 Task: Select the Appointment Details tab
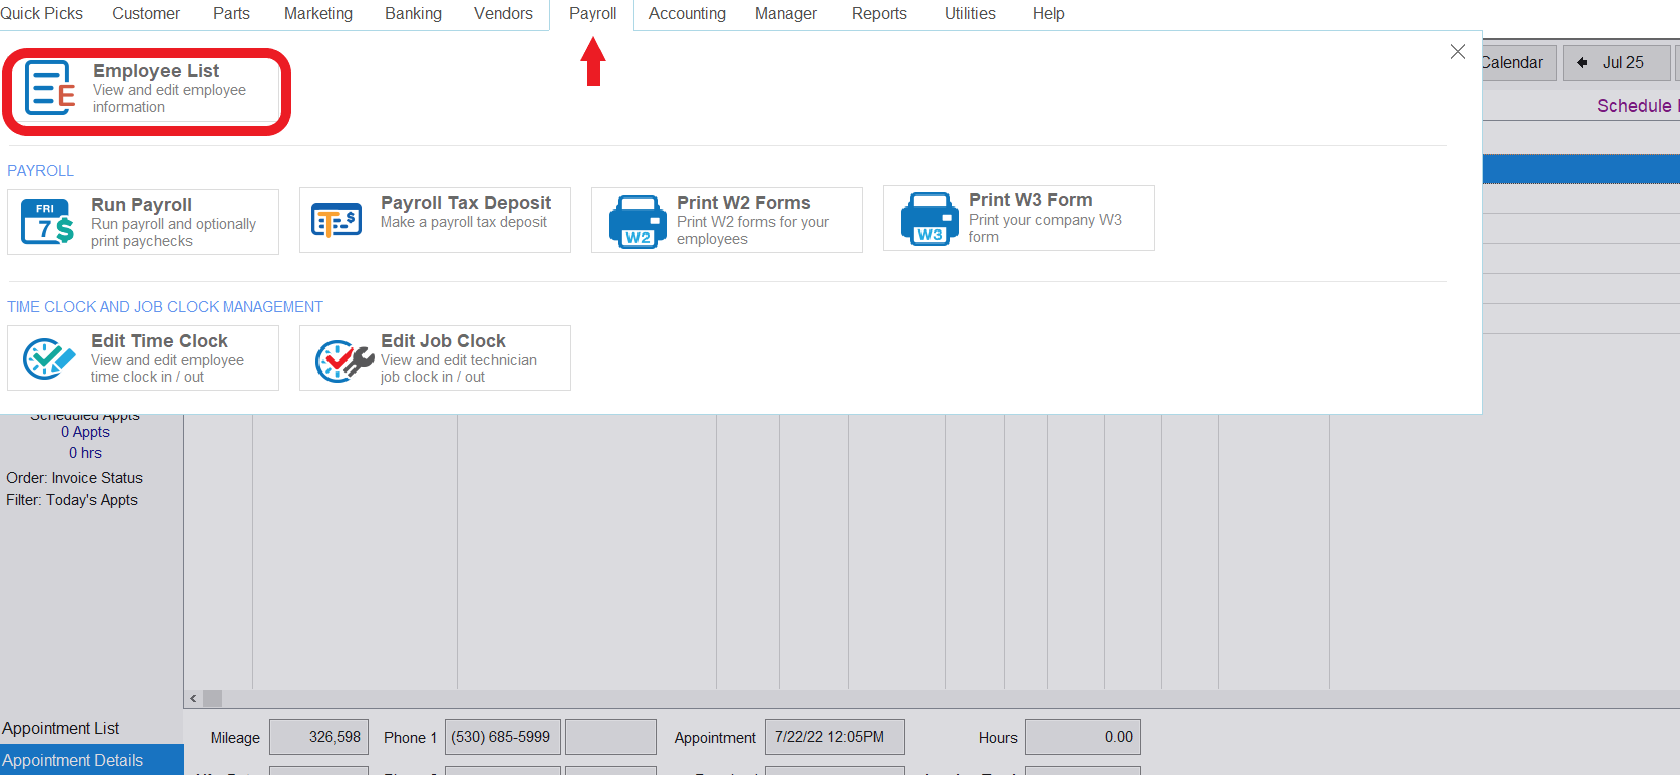click(x=91, y=760)
